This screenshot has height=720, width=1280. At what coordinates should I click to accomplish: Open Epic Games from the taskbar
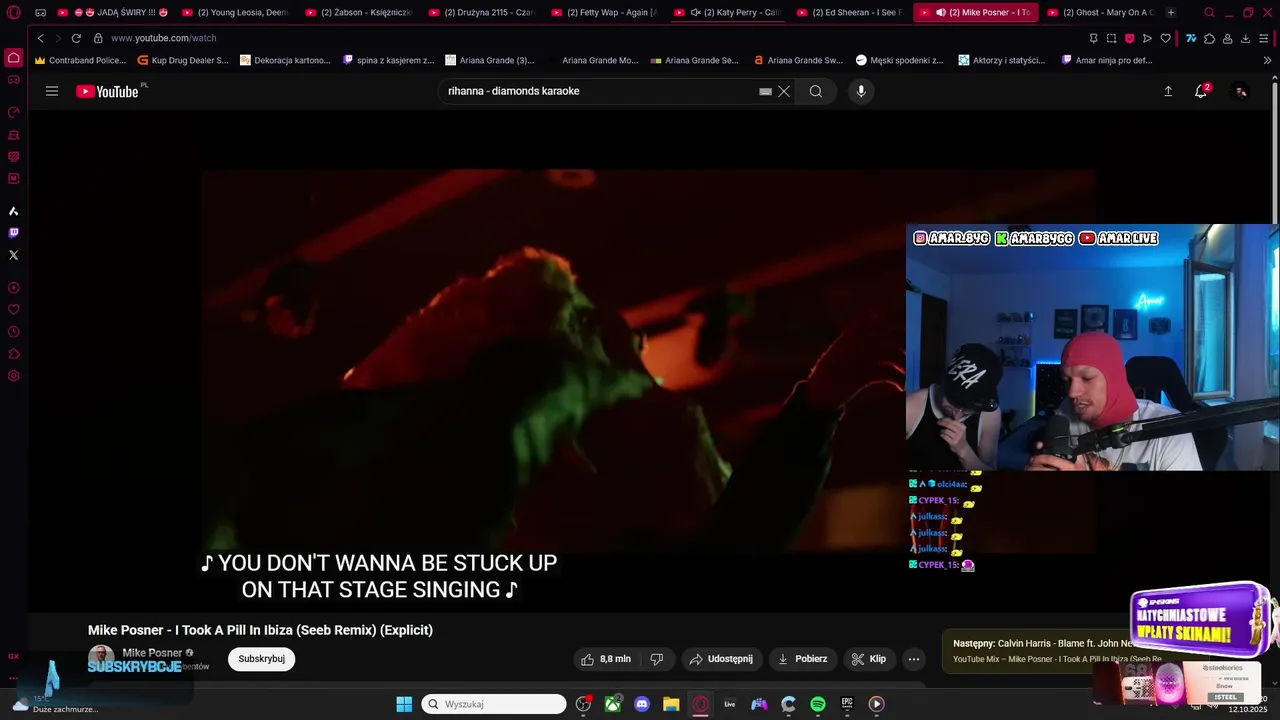coord(847,704)
